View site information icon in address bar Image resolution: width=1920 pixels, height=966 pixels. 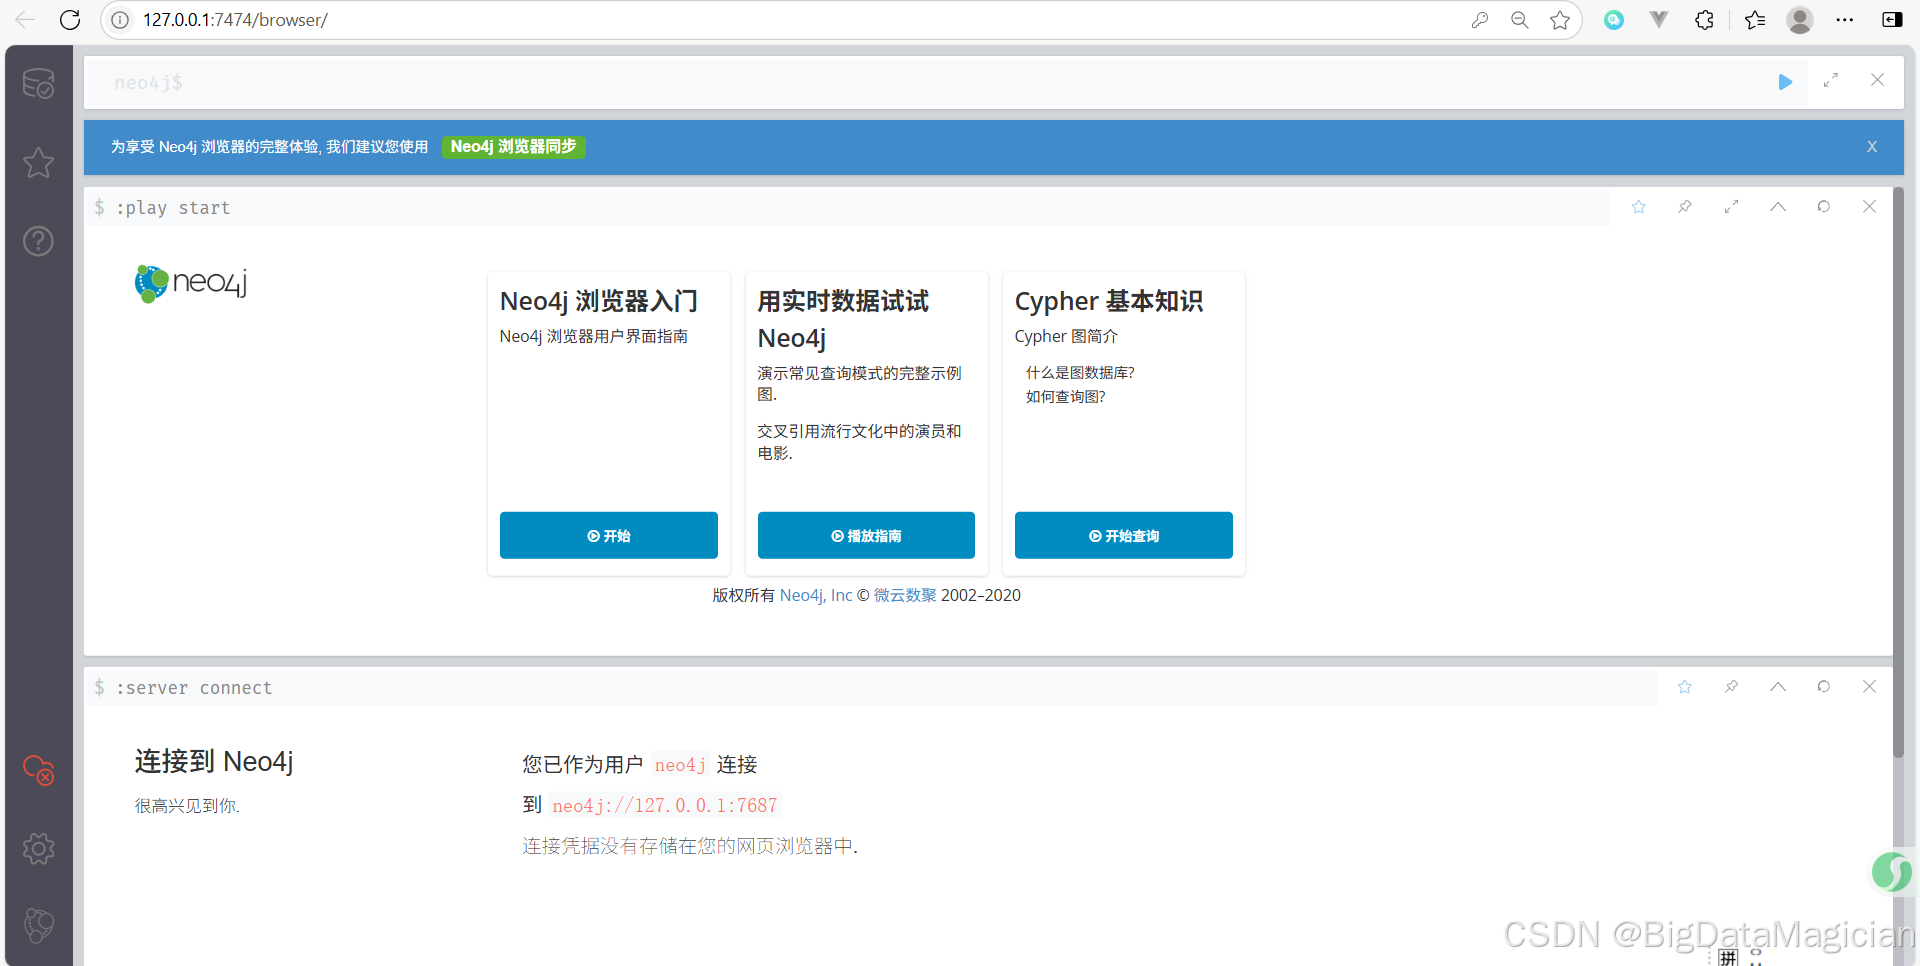pos(120,20)
